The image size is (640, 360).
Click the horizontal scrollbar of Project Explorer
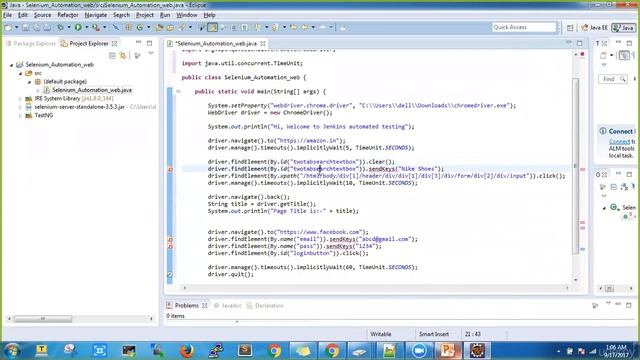coord(43,318)
